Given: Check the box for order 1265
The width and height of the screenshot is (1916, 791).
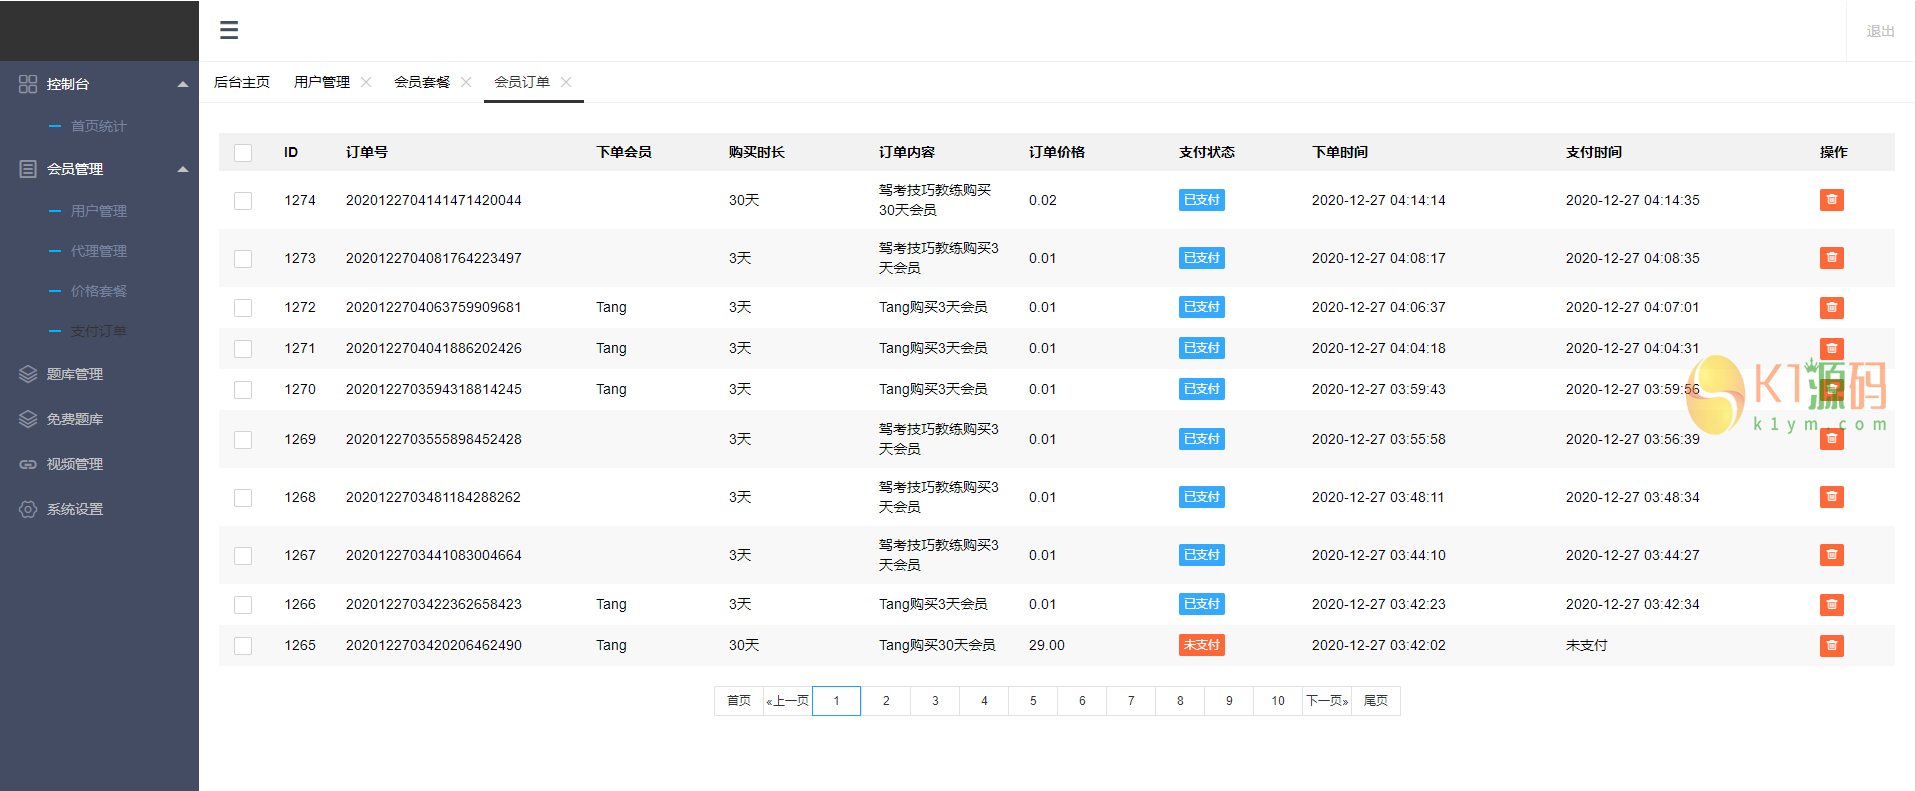Looking at the screenshot, I should [x=243, y=646].
